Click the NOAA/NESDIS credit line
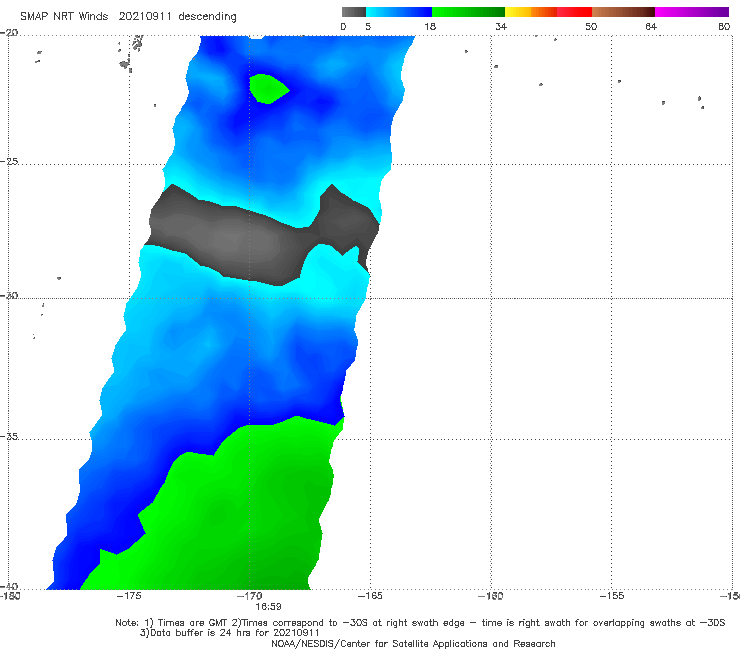Image resolution: width=740 pixels, height=650 pixels. click(413, 643)
